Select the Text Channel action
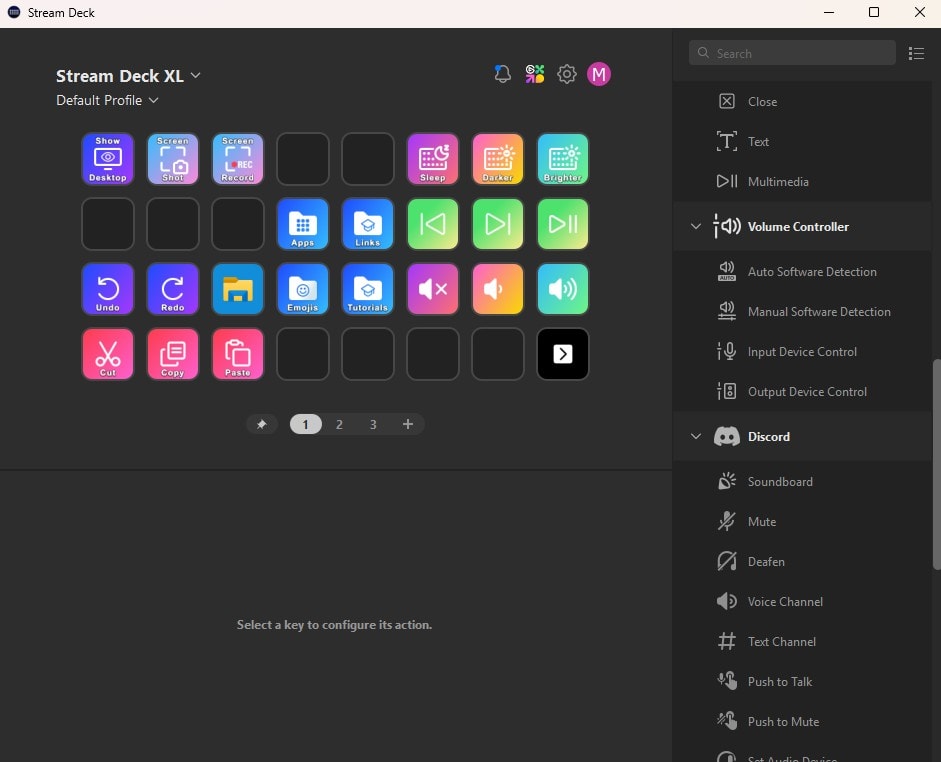The width and height of the screenshot is (941, 762). pyautogui.click(x=803, y=642)
